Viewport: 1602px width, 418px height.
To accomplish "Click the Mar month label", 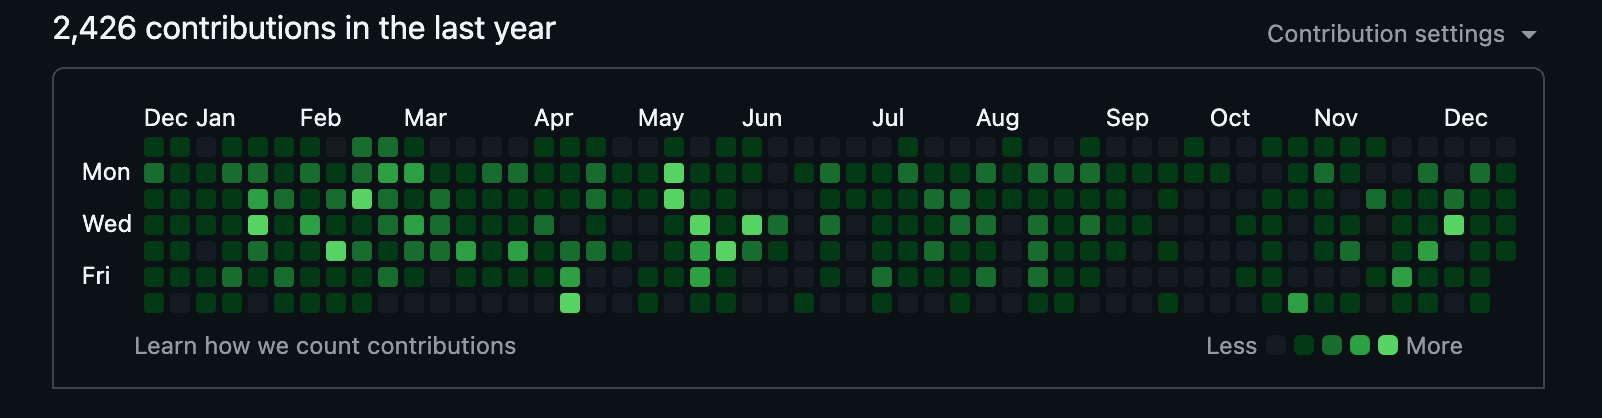I will [425, 118].
